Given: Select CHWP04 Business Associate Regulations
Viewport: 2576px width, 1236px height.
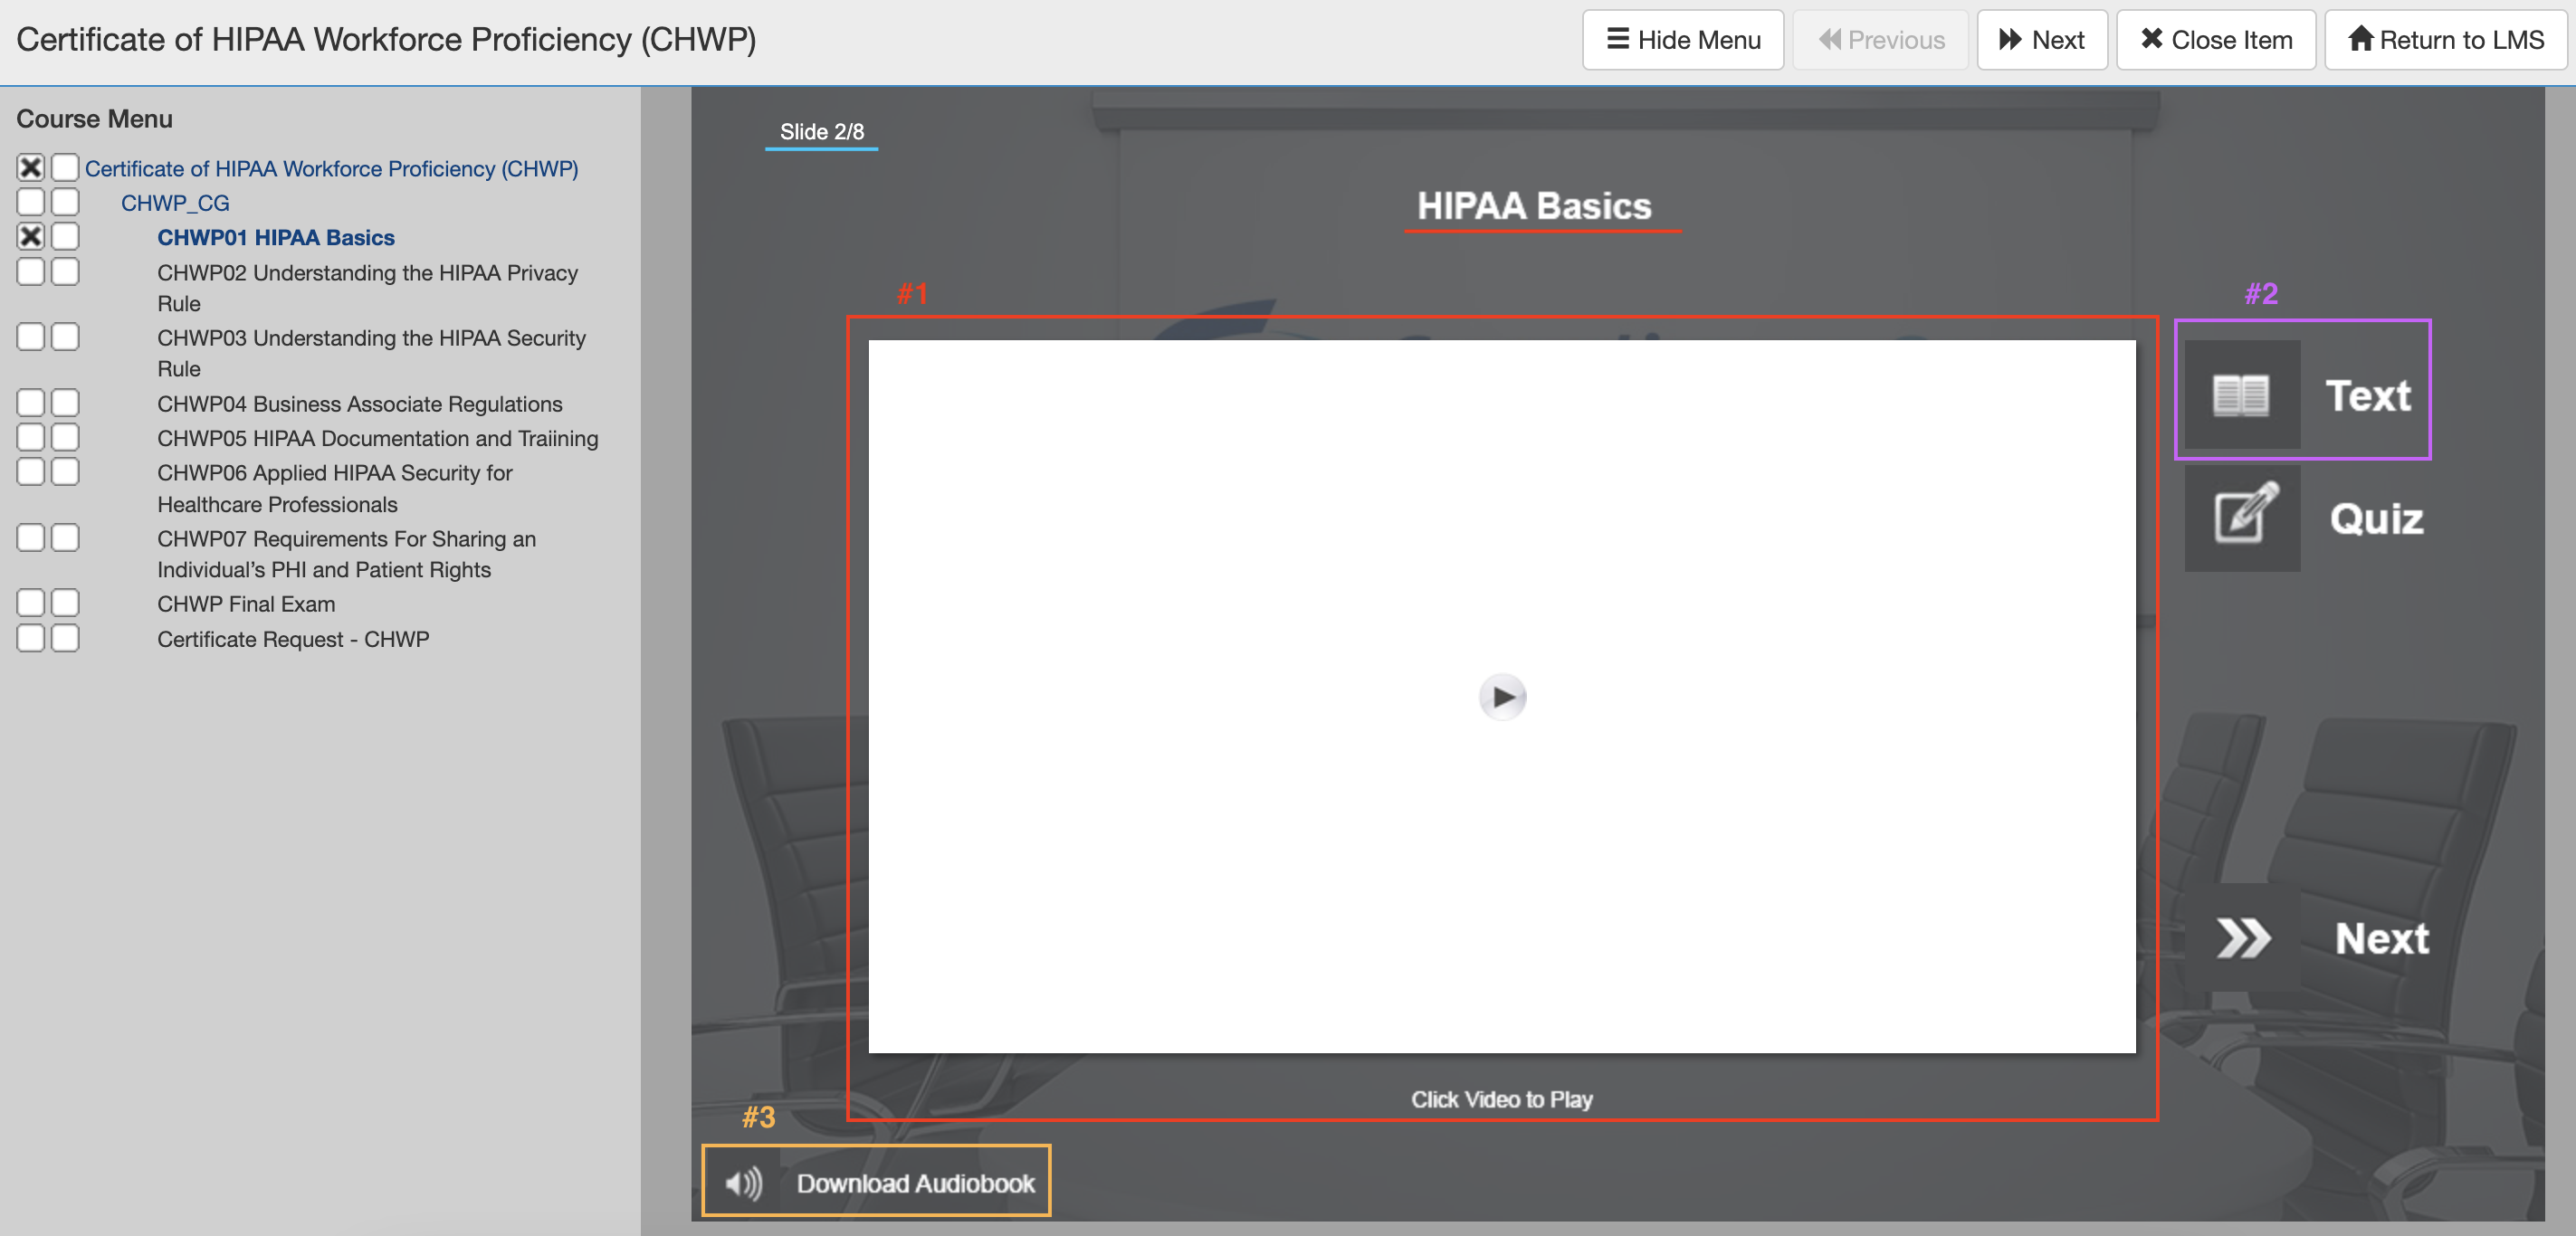Looking at the screenshot, I should (360, 404).
